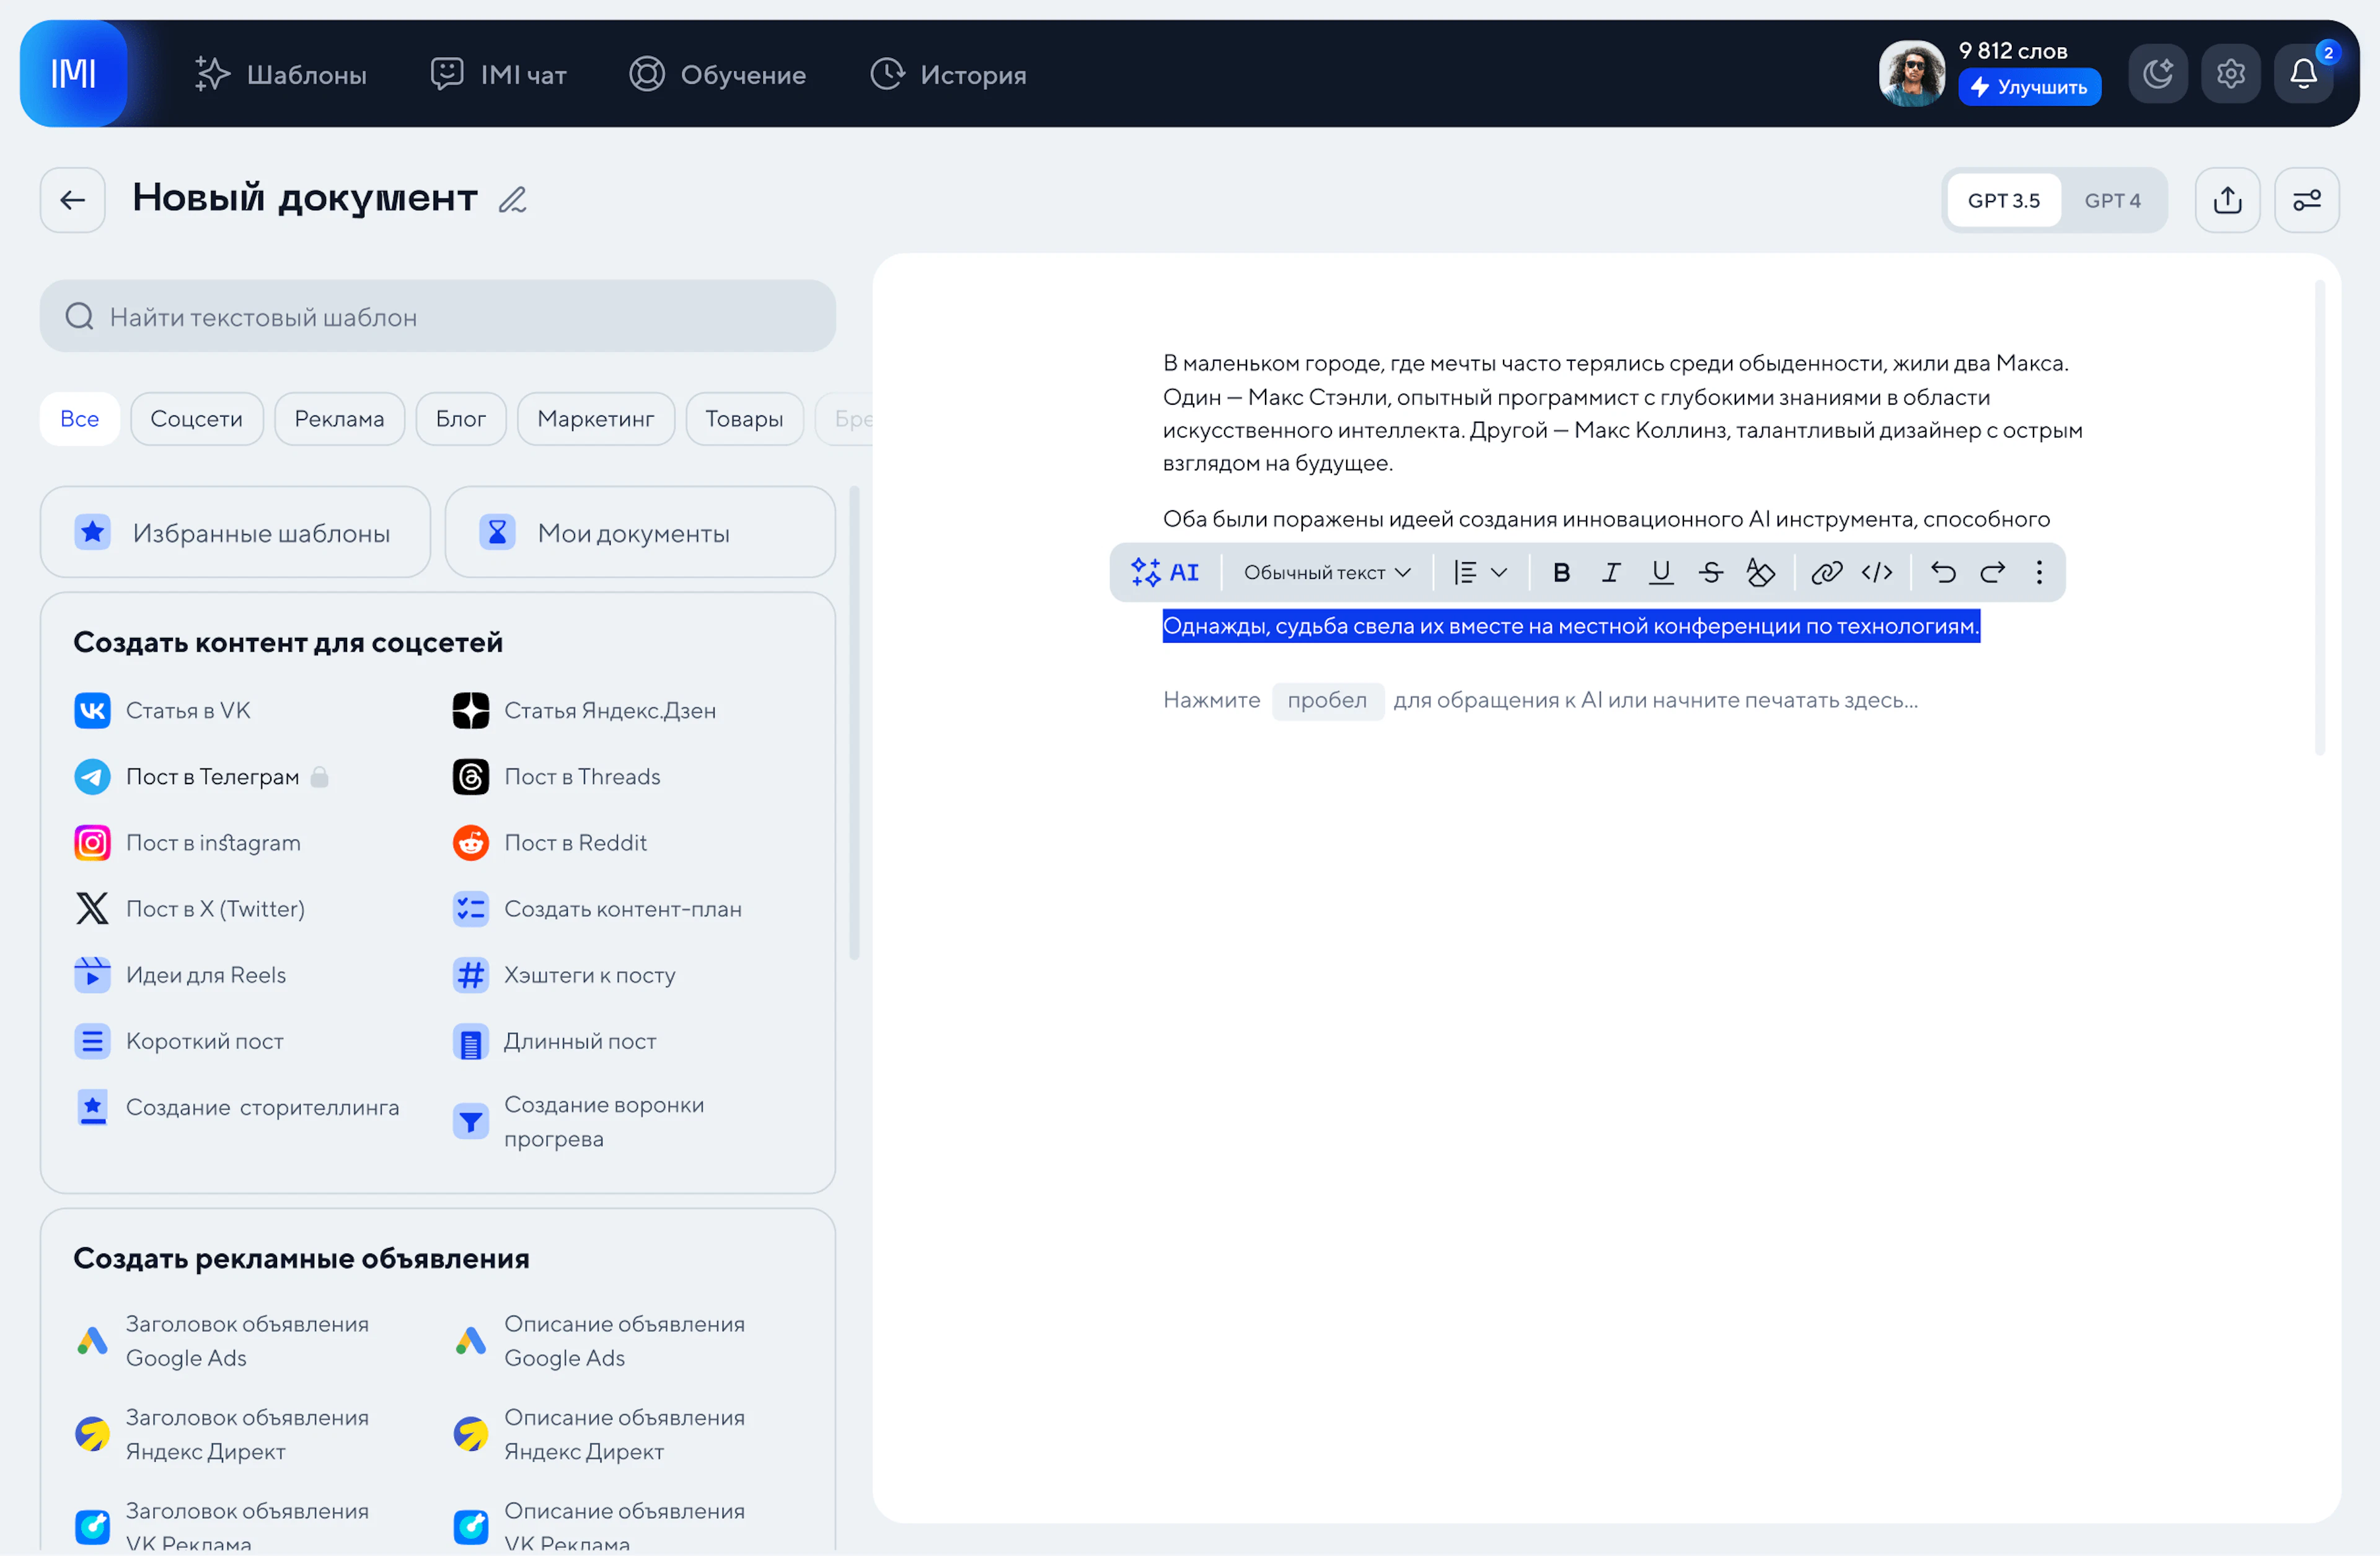The image size is (2380, 1556).
Task: Toggle underline formatting
Action: point(1661,572)
